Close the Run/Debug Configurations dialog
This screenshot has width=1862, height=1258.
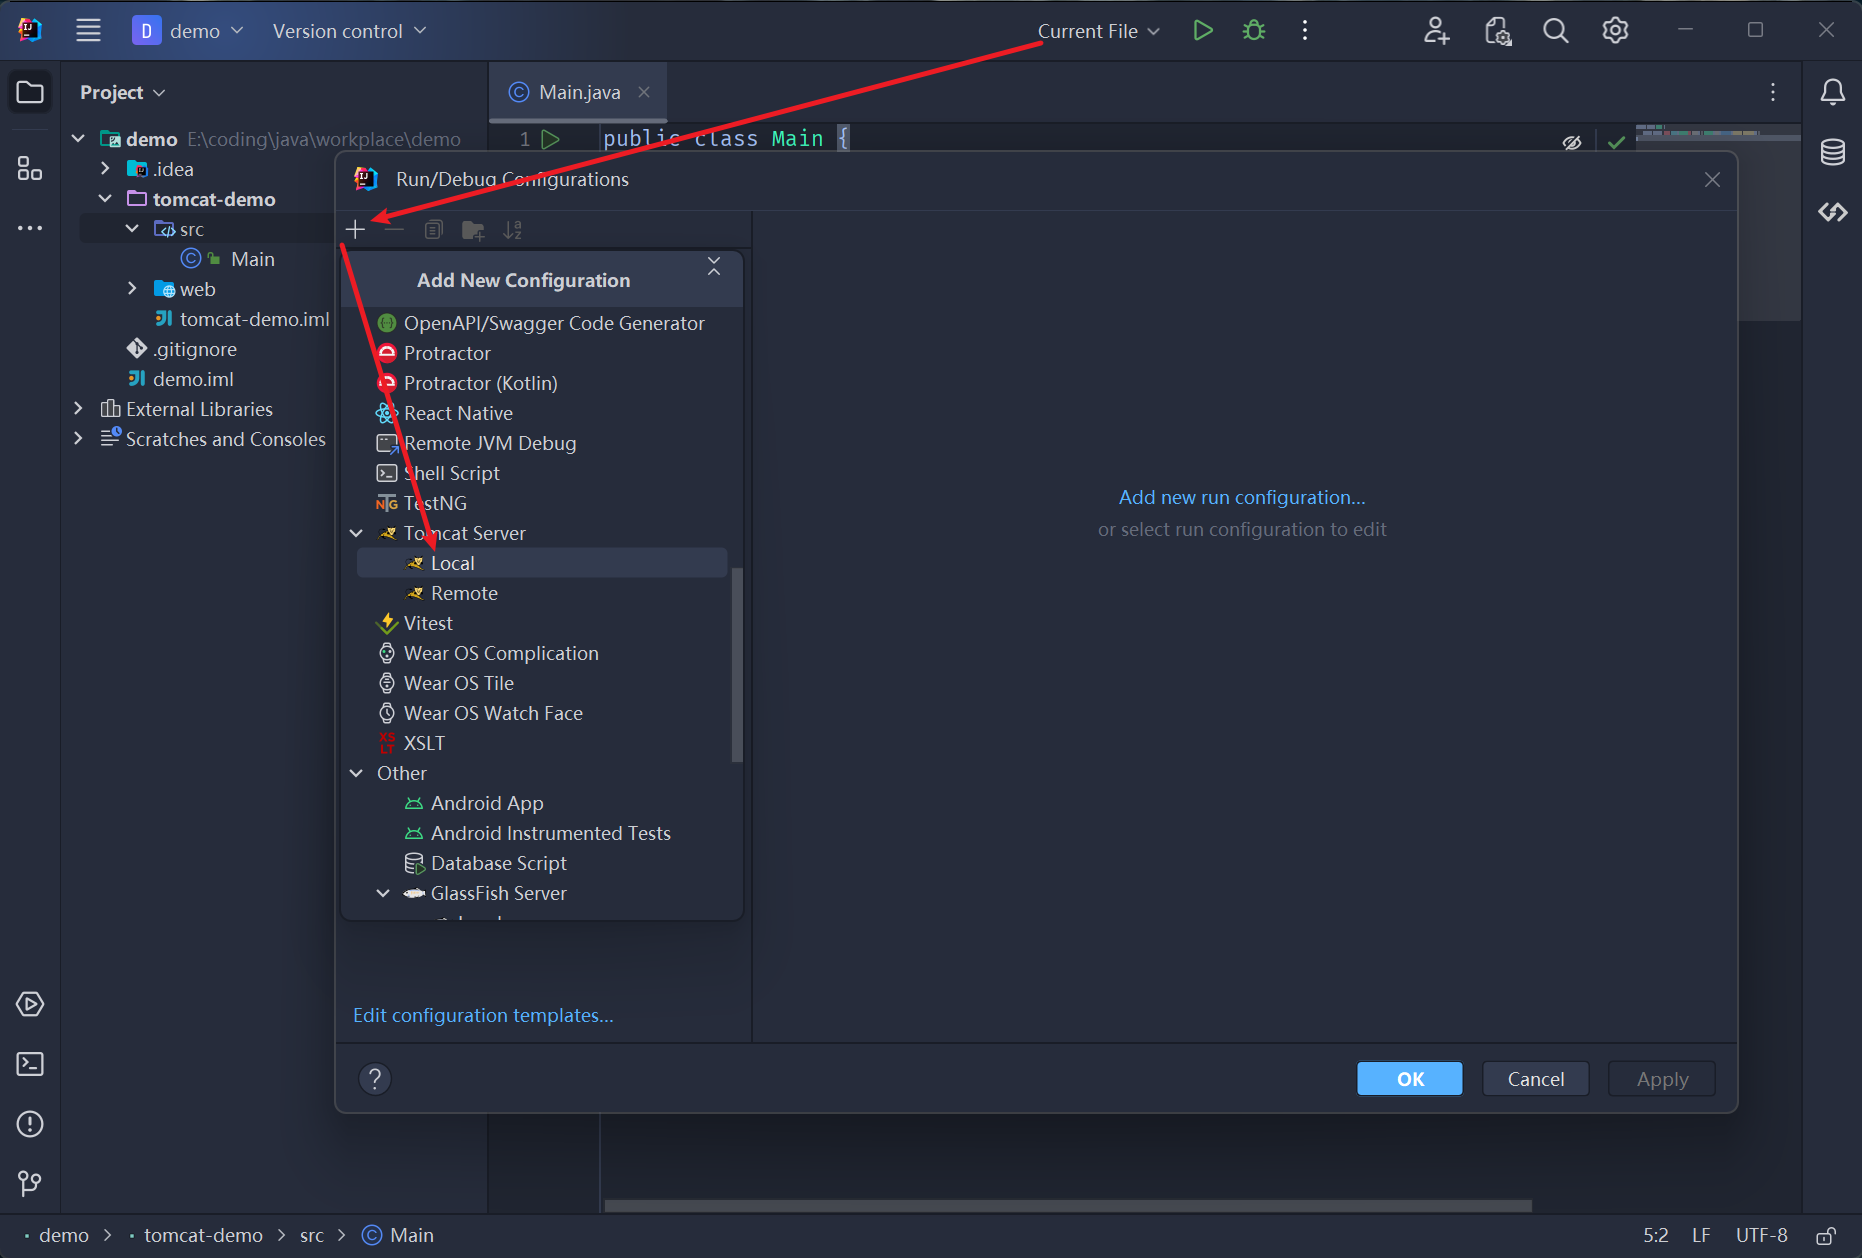(x=1712, y=179)
